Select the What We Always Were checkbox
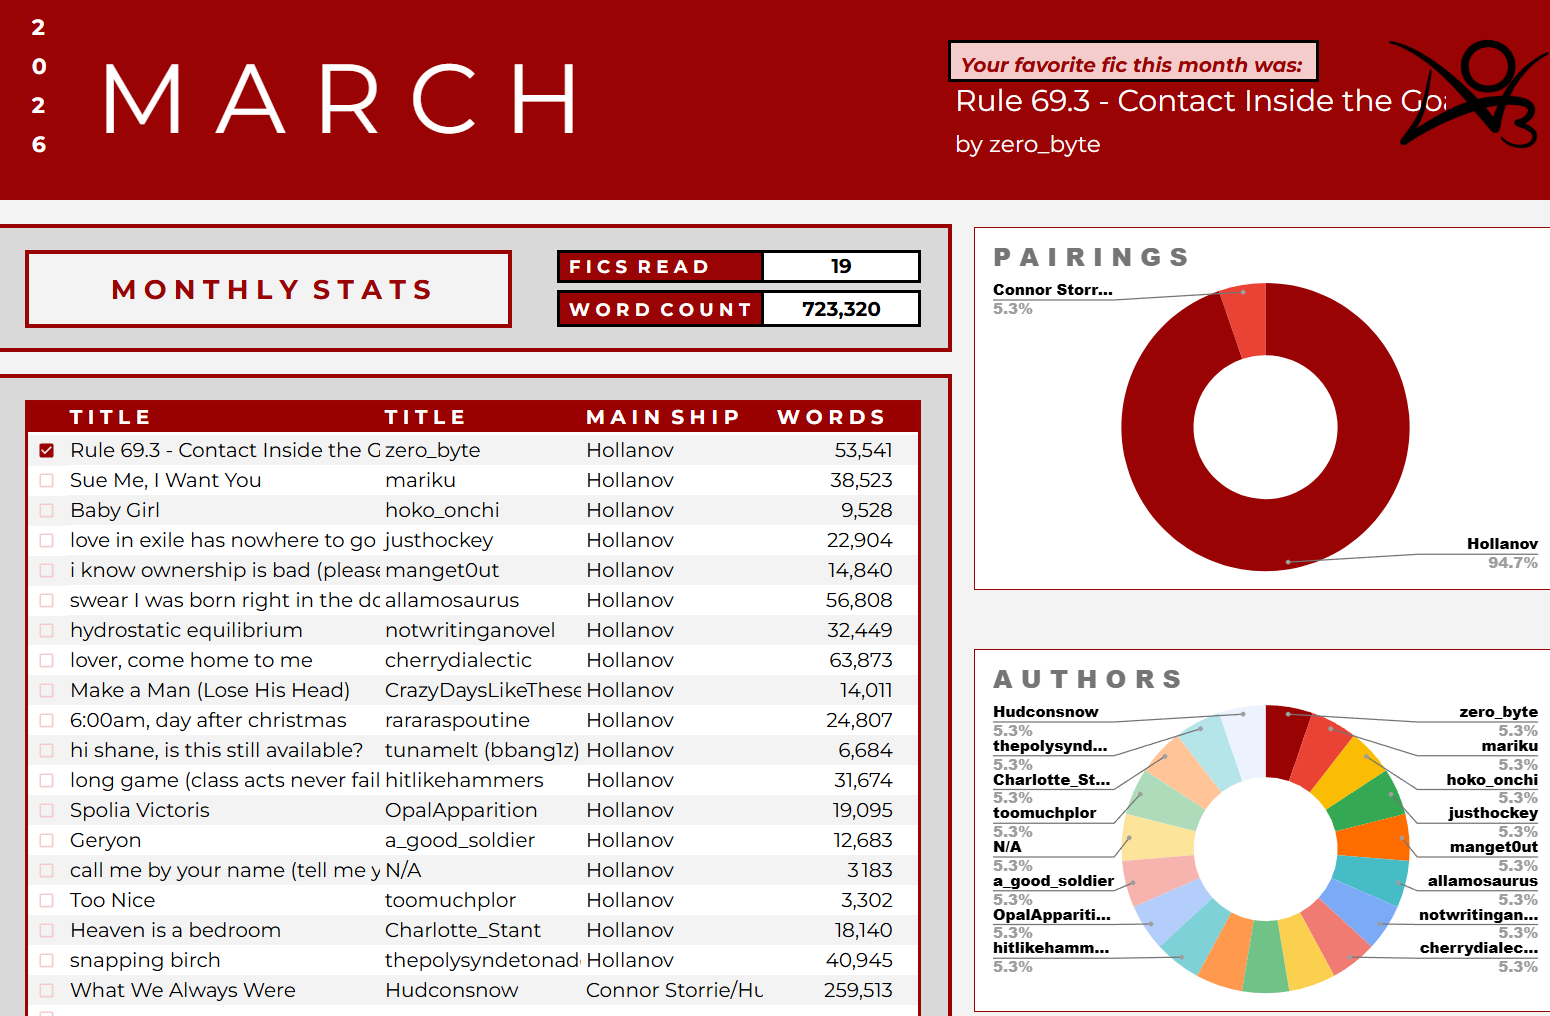The image size is (1550, 1016). tap(46, 990)
